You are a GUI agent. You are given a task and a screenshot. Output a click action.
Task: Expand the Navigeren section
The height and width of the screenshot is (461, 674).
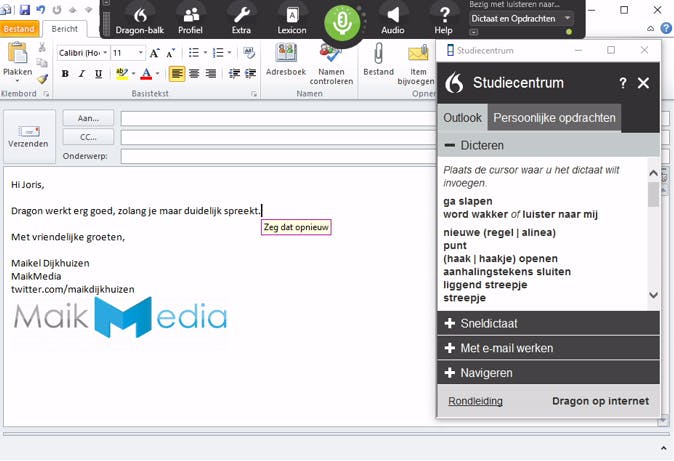pos(548,373)
